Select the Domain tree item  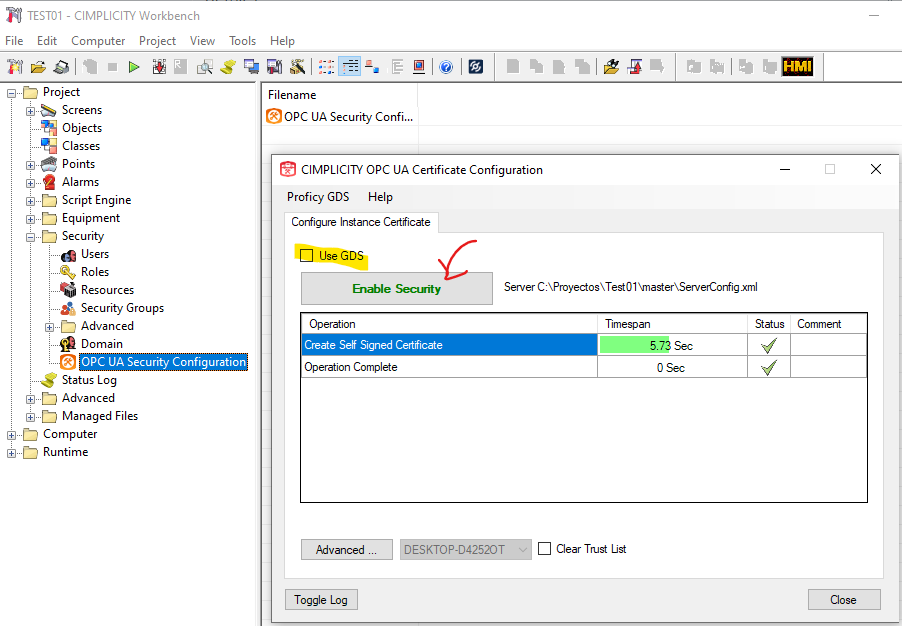[x=101, y=344]
